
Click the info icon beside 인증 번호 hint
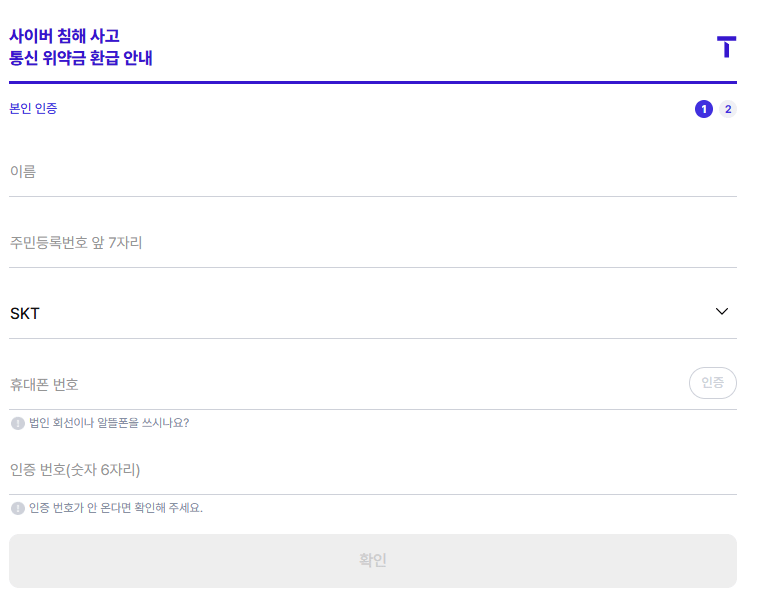click(17, 508)
